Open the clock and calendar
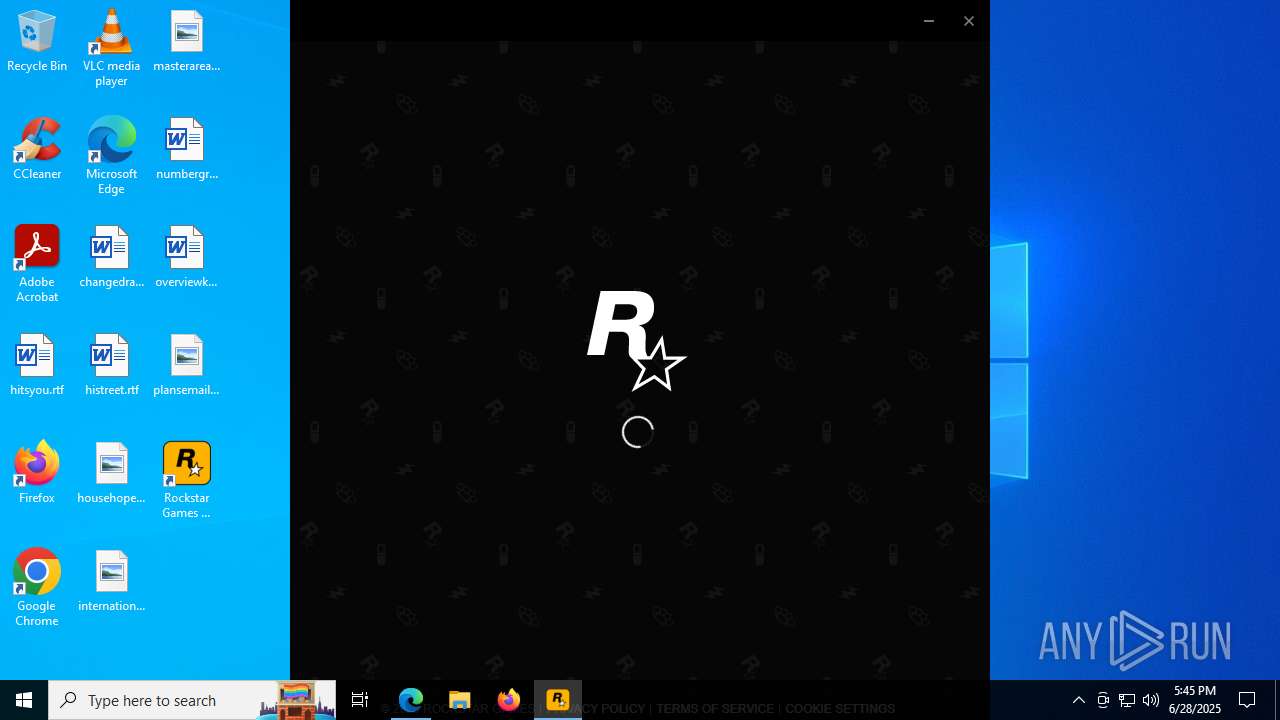Screen dimensions: 1280x720 click(x=1195, y=700)
